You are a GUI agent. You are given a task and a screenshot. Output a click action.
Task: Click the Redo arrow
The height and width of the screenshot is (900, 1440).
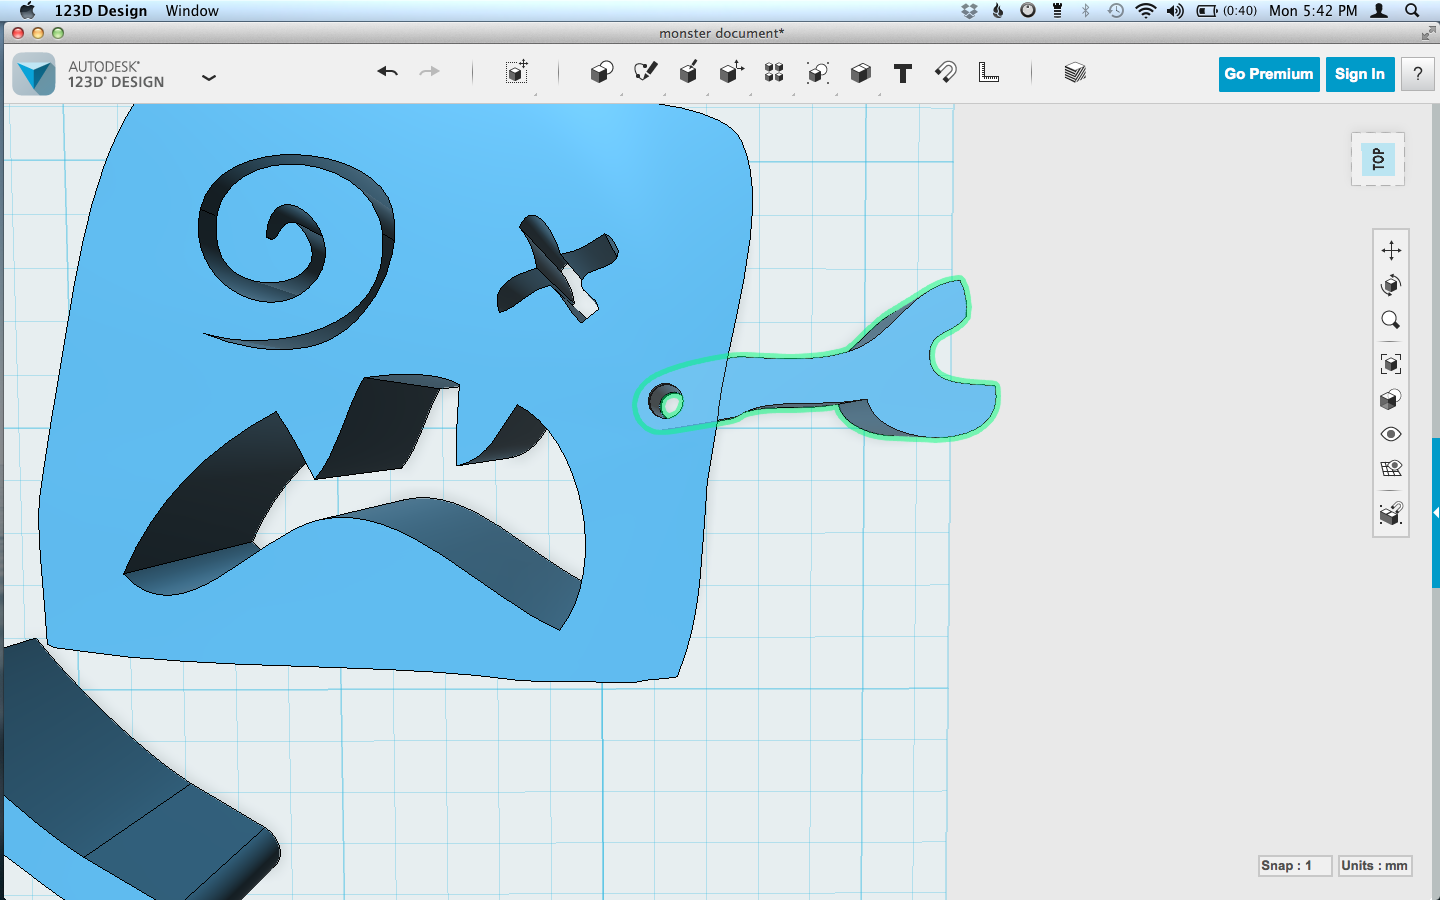click(429, 72)
